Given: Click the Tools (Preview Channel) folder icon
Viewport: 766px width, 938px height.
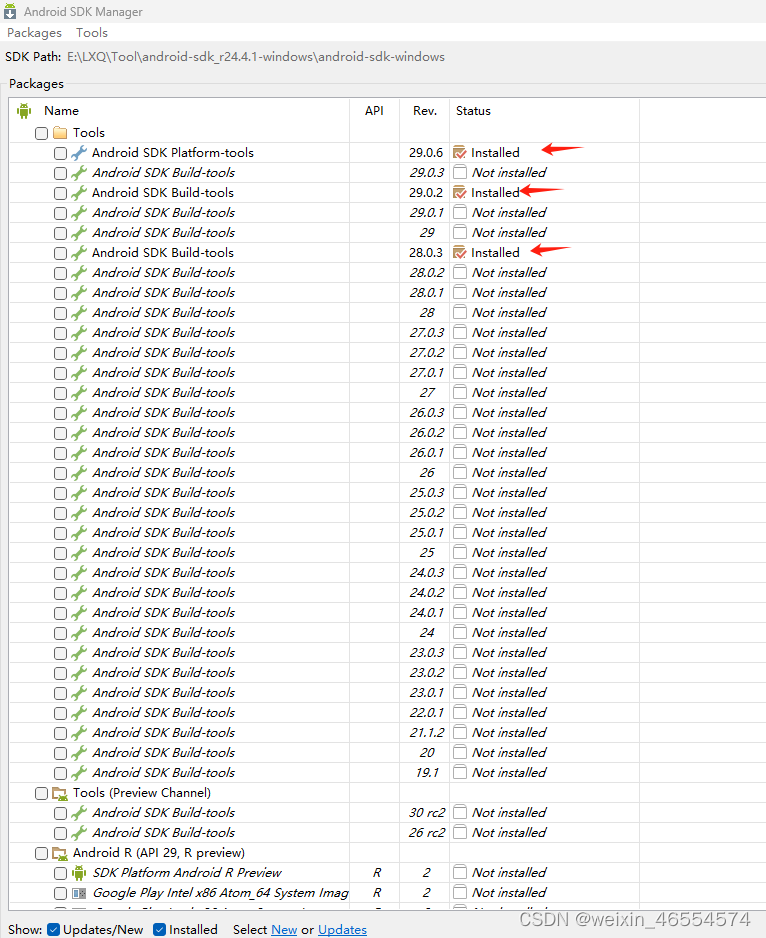Looking at the screenshot, I should (x=60, y=793).
